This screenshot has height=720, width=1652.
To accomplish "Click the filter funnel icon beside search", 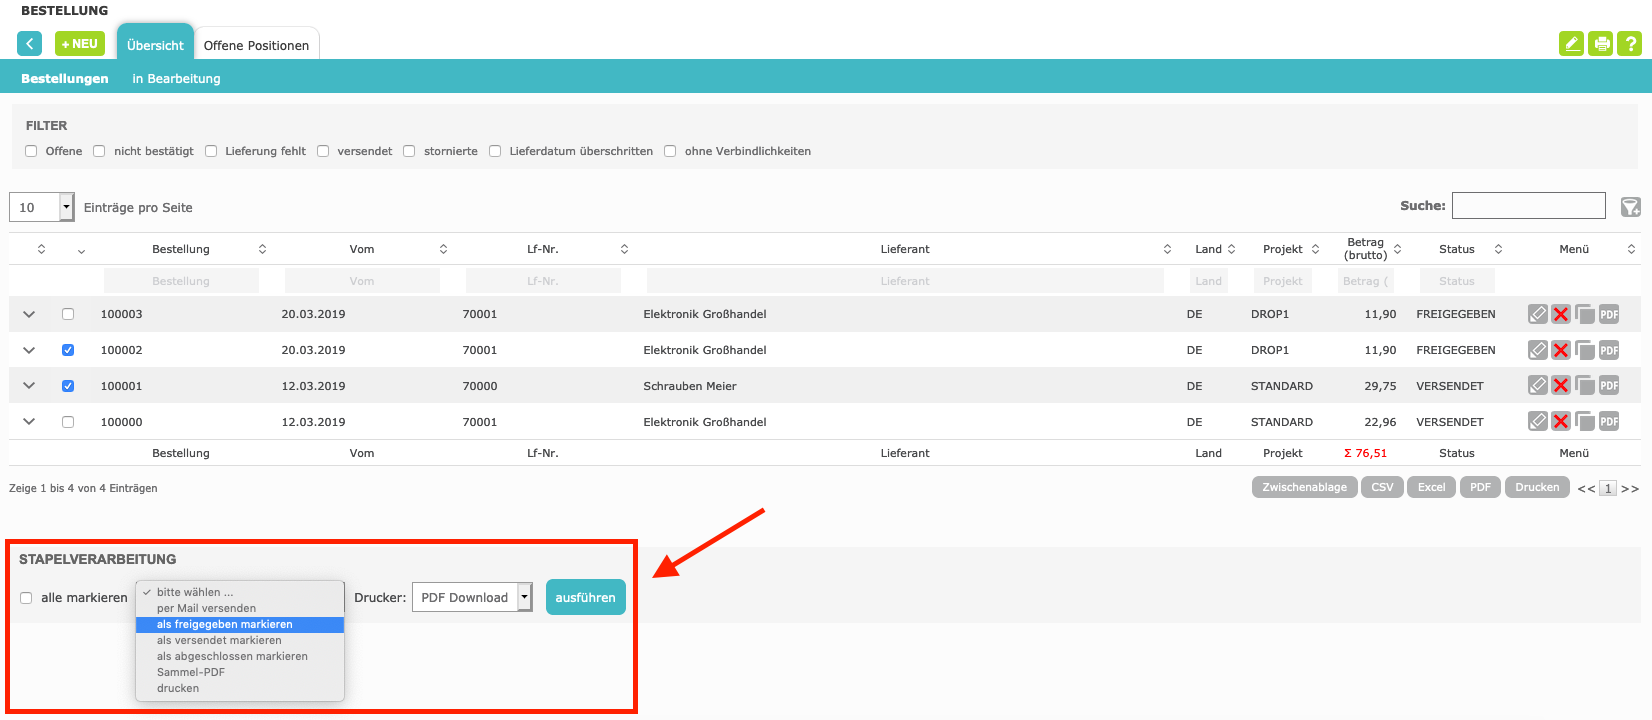I will 1630,207.
